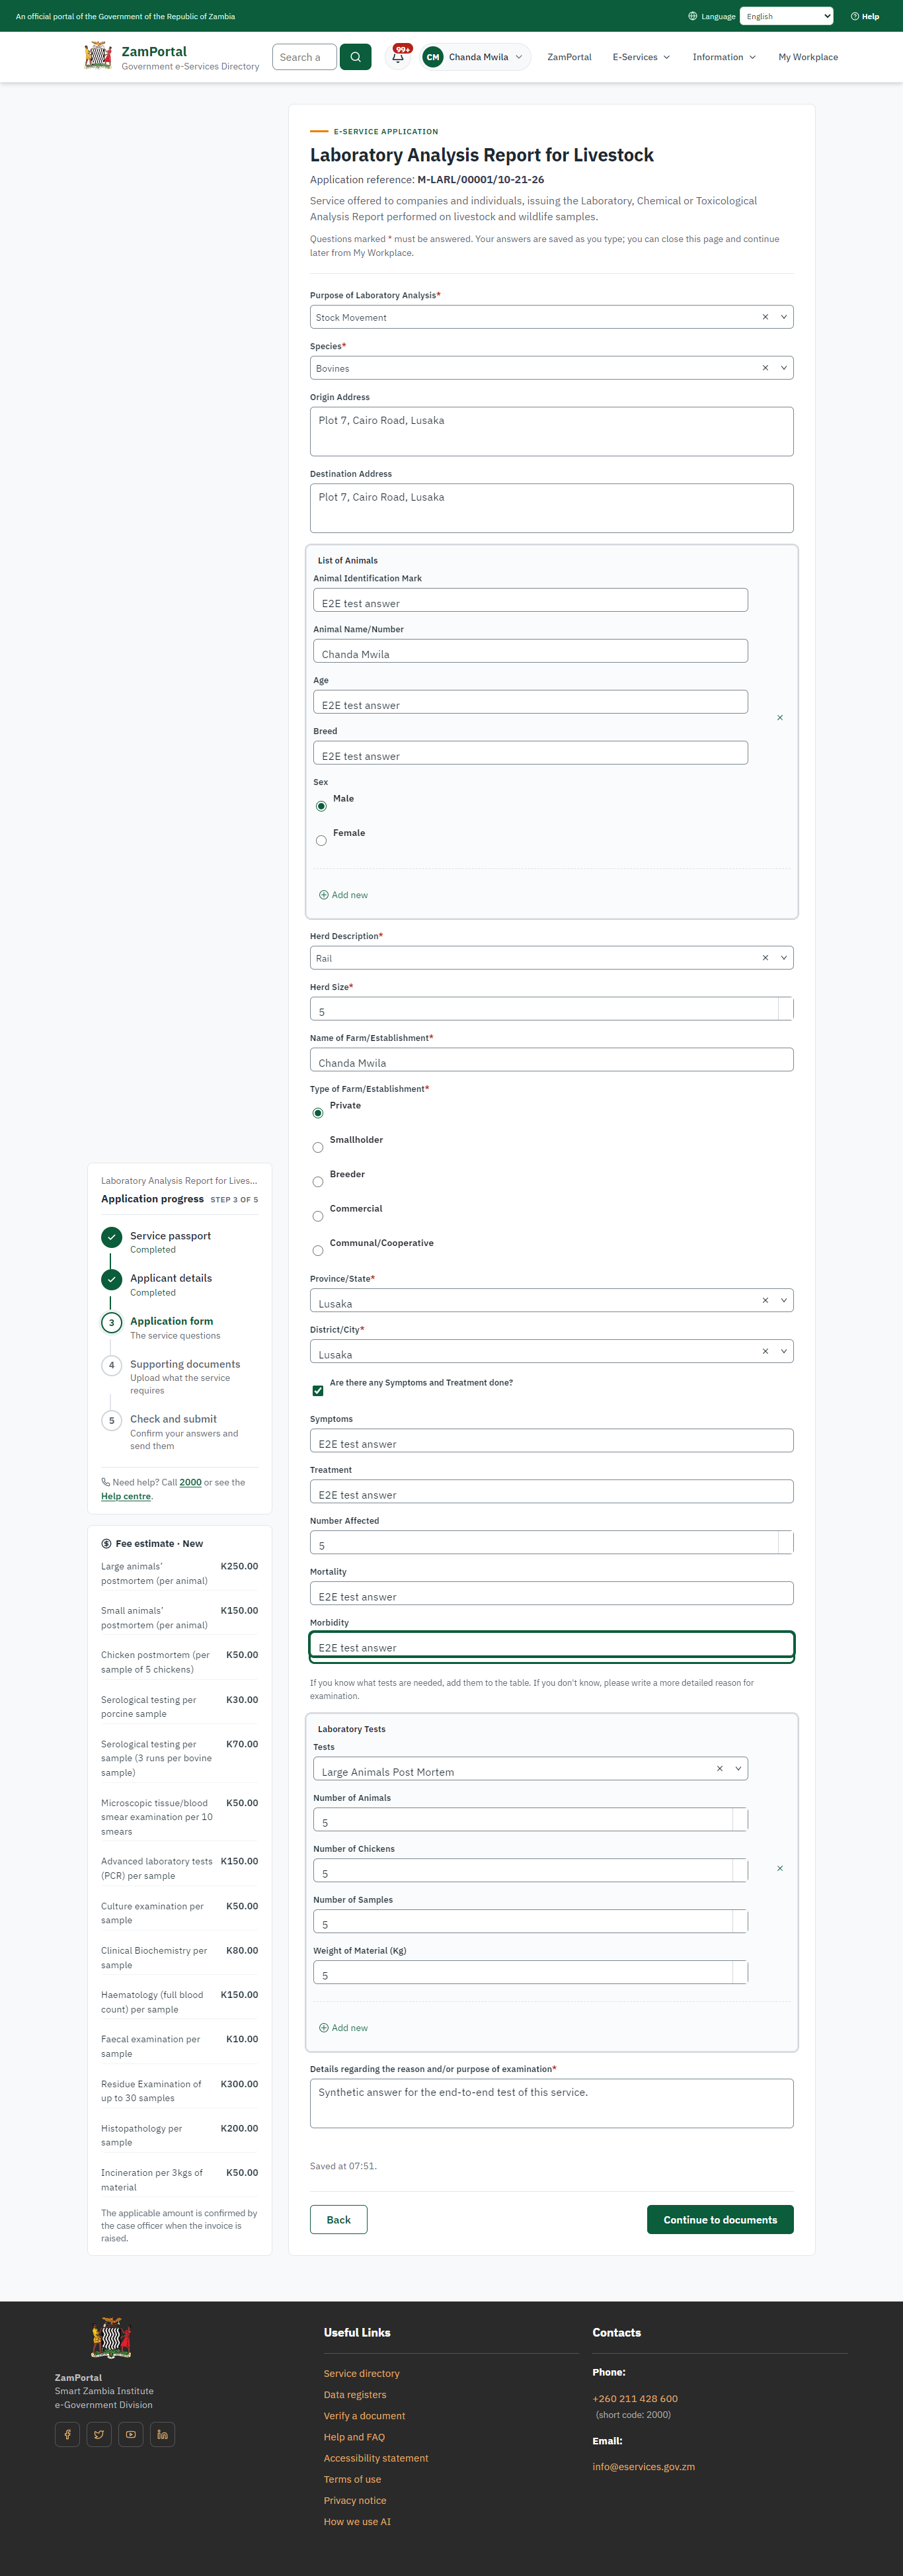Expand the Information menu

click(x=724, y=57)
